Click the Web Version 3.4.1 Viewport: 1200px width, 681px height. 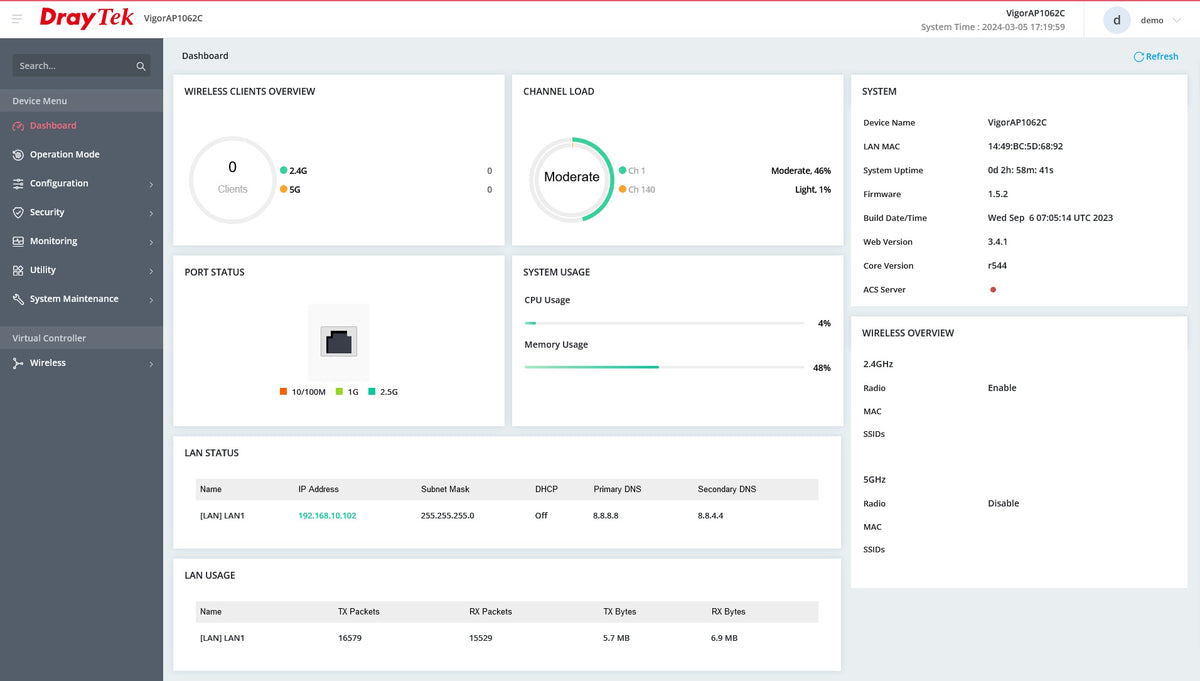[x=998, y=242]
